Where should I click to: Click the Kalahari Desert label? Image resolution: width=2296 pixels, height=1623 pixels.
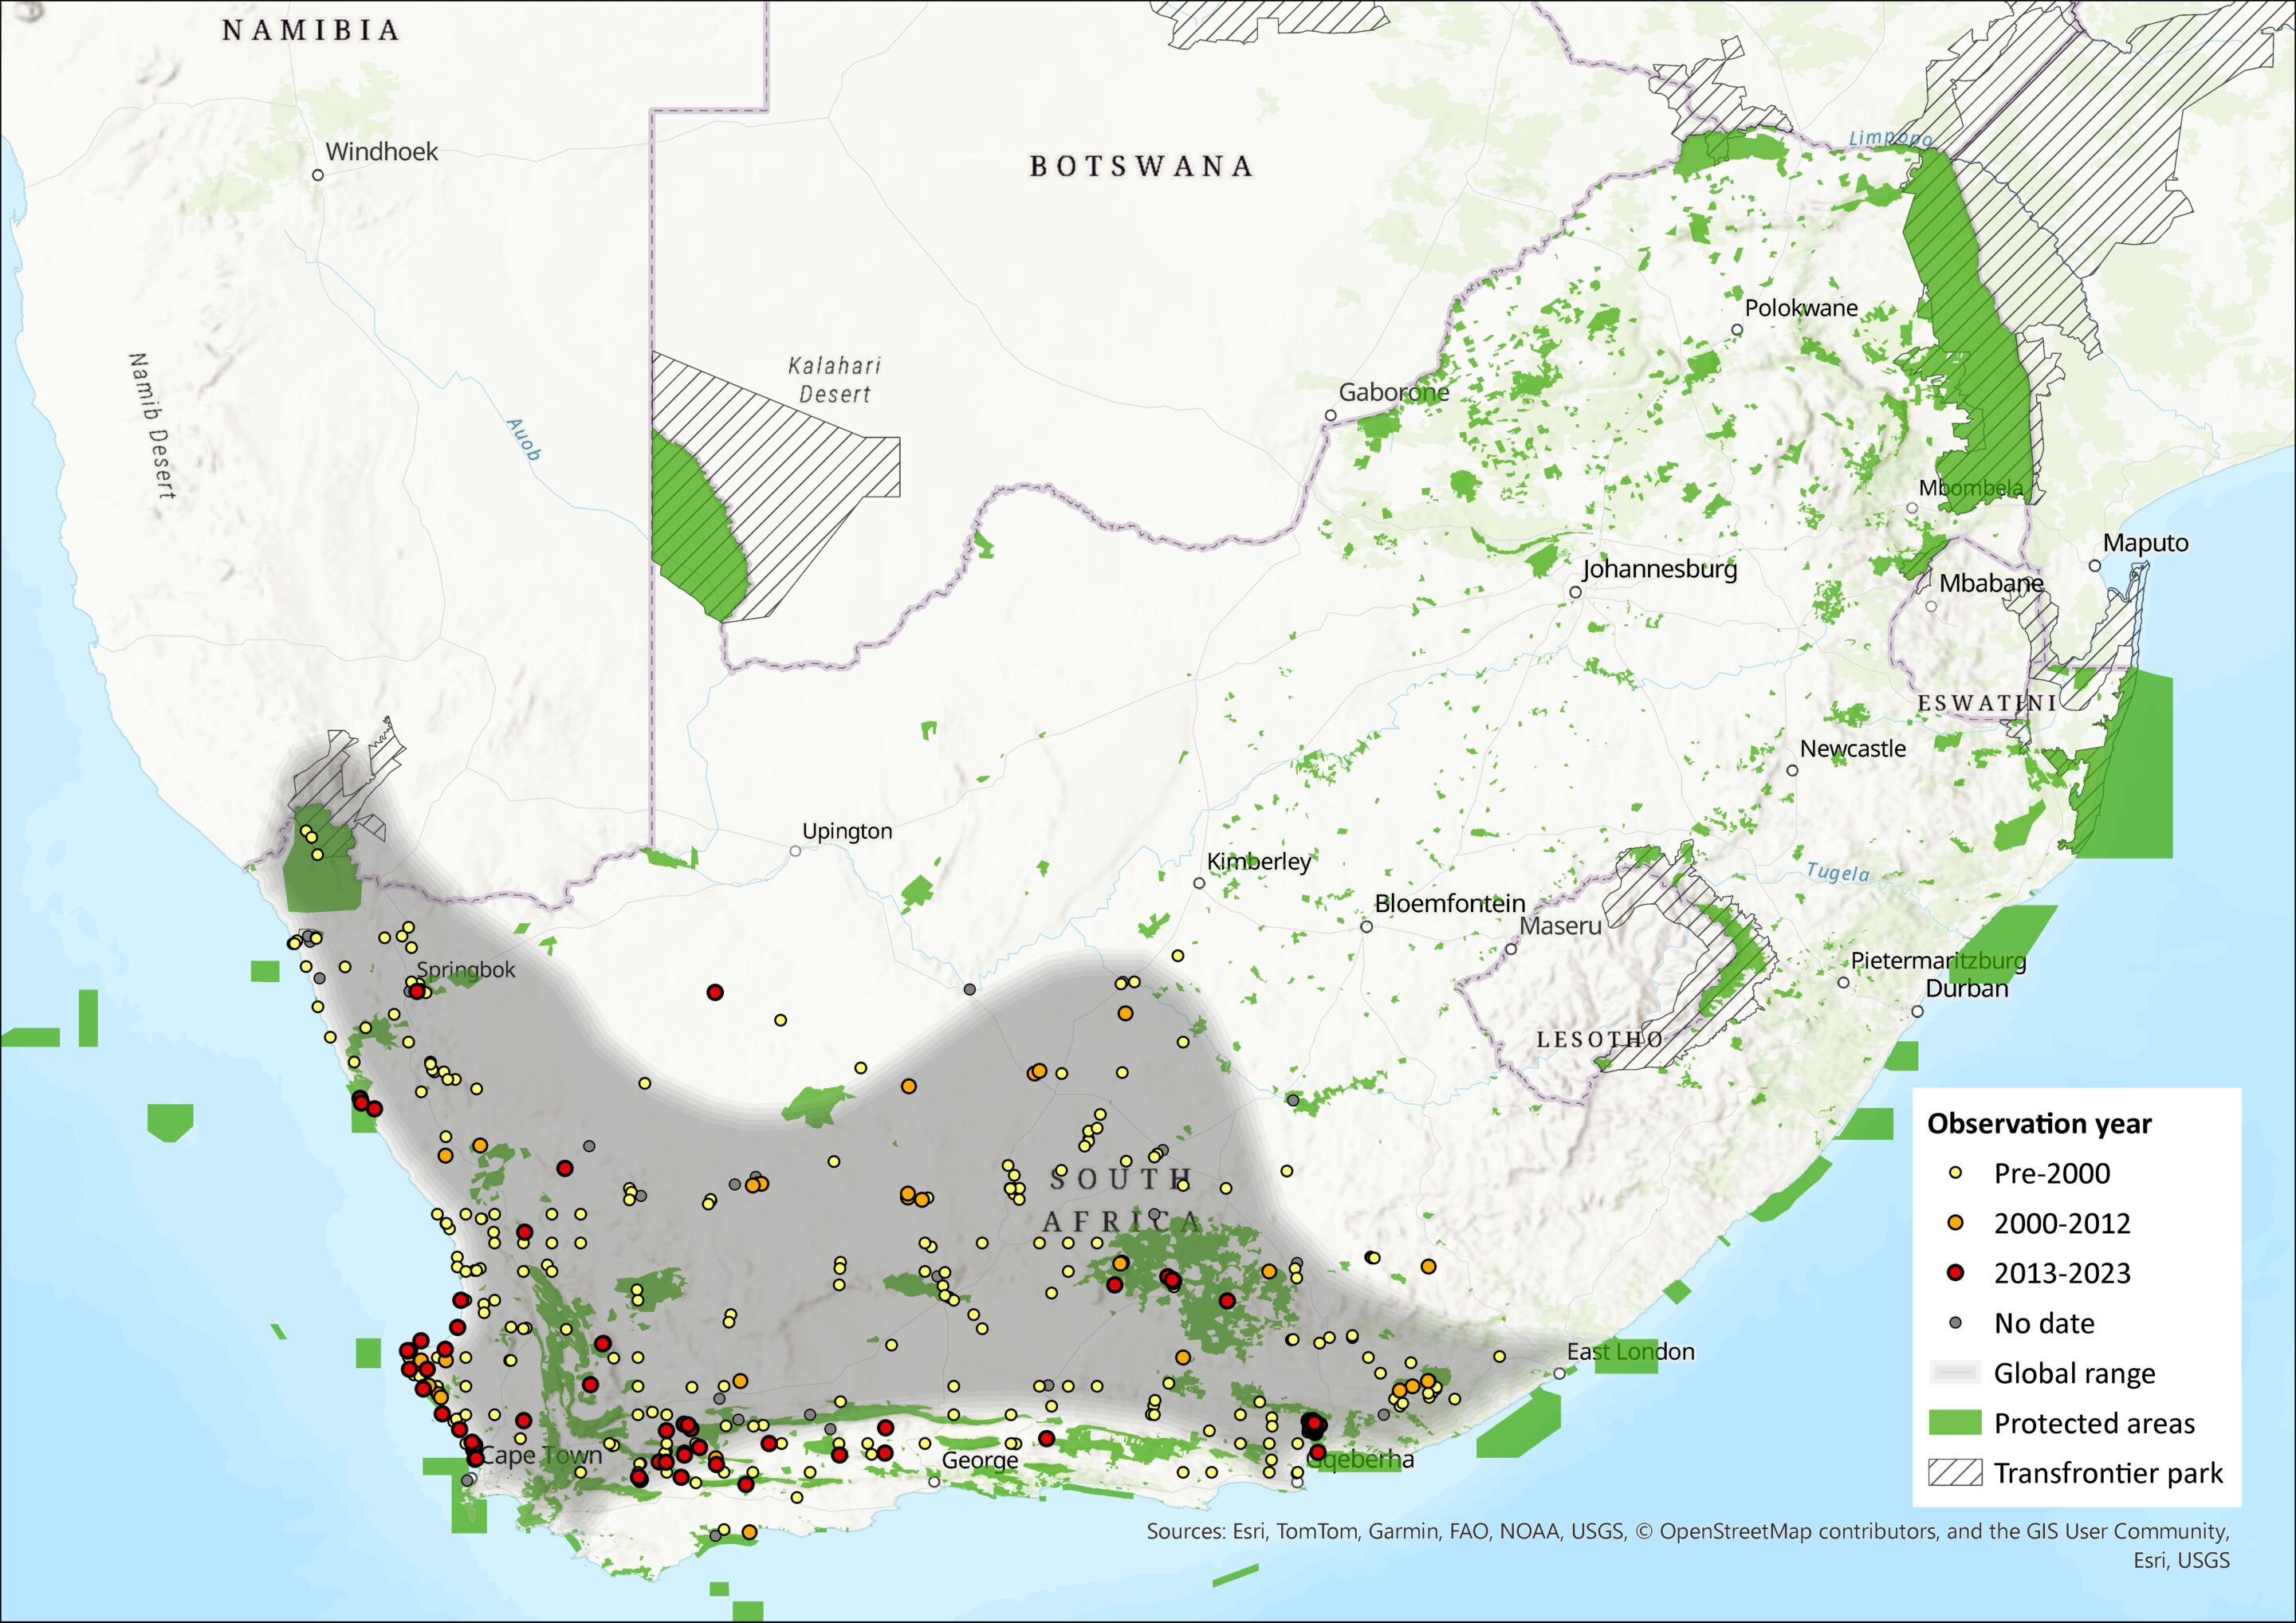835,380
